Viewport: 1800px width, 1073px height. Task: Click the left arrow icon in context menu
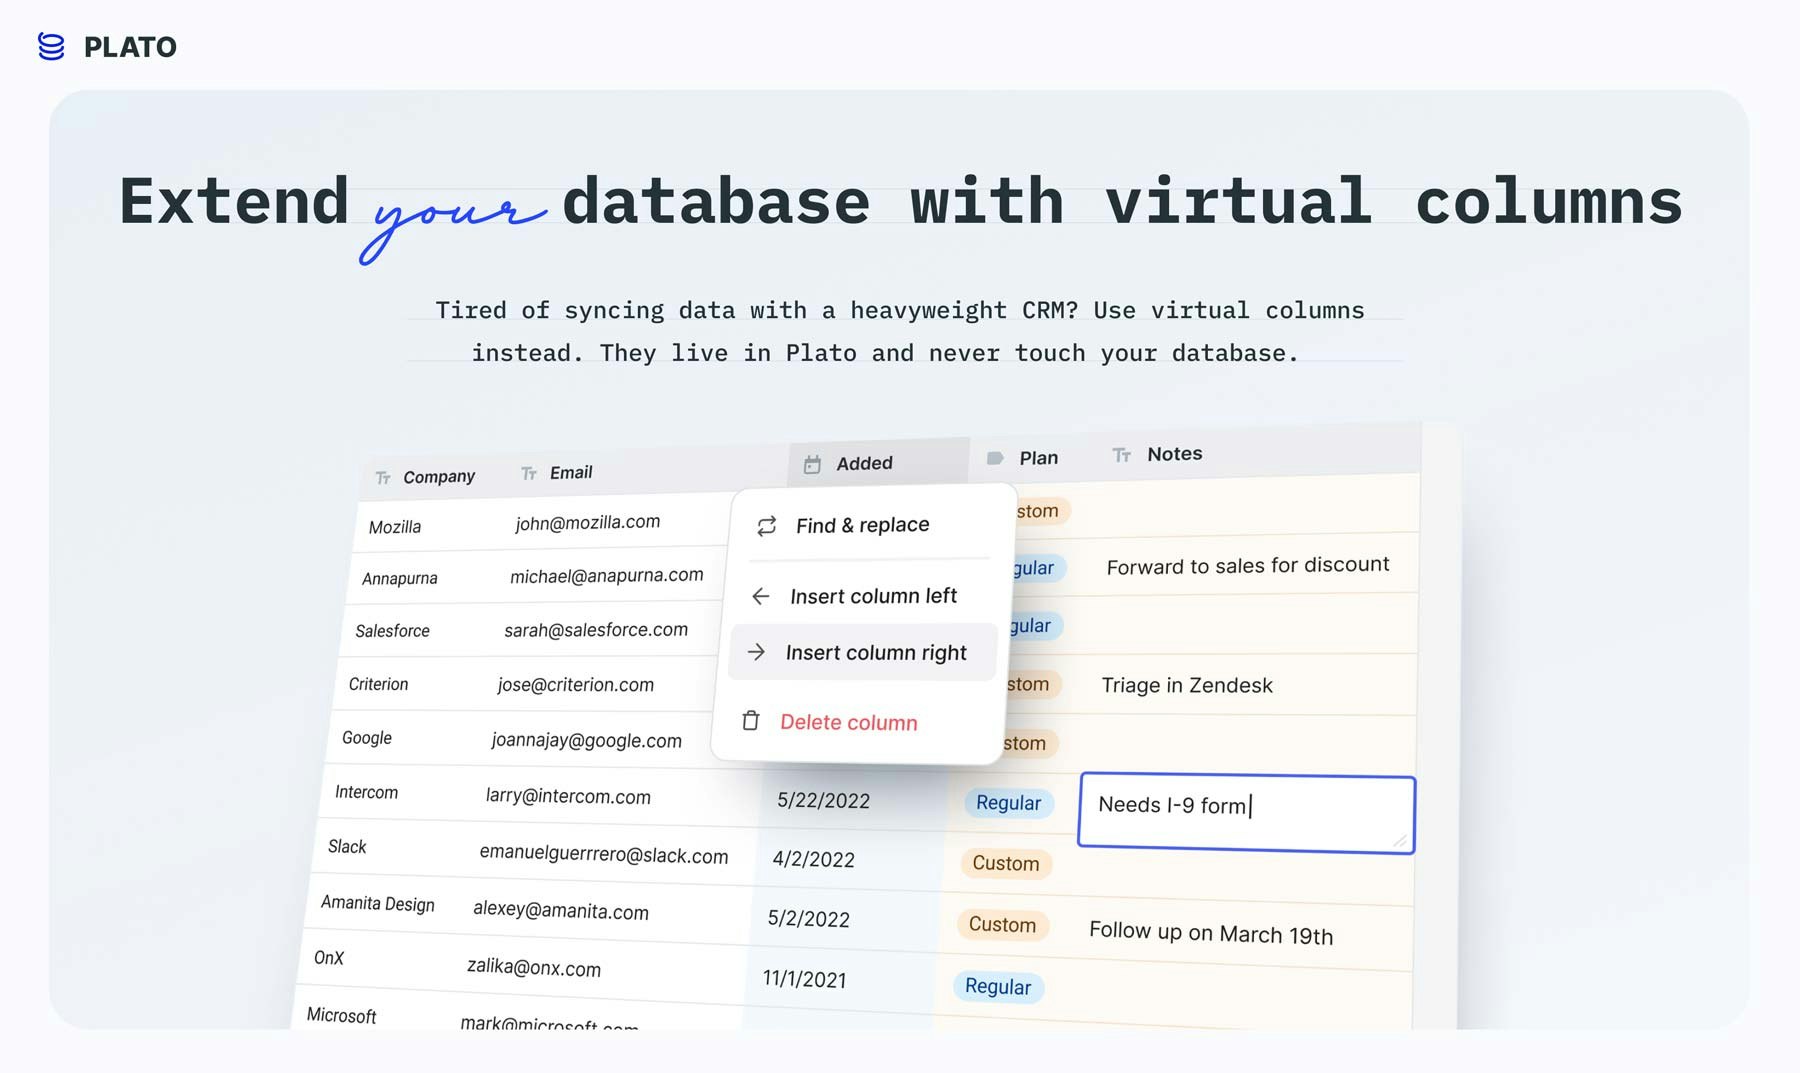[x=761, y=596]
